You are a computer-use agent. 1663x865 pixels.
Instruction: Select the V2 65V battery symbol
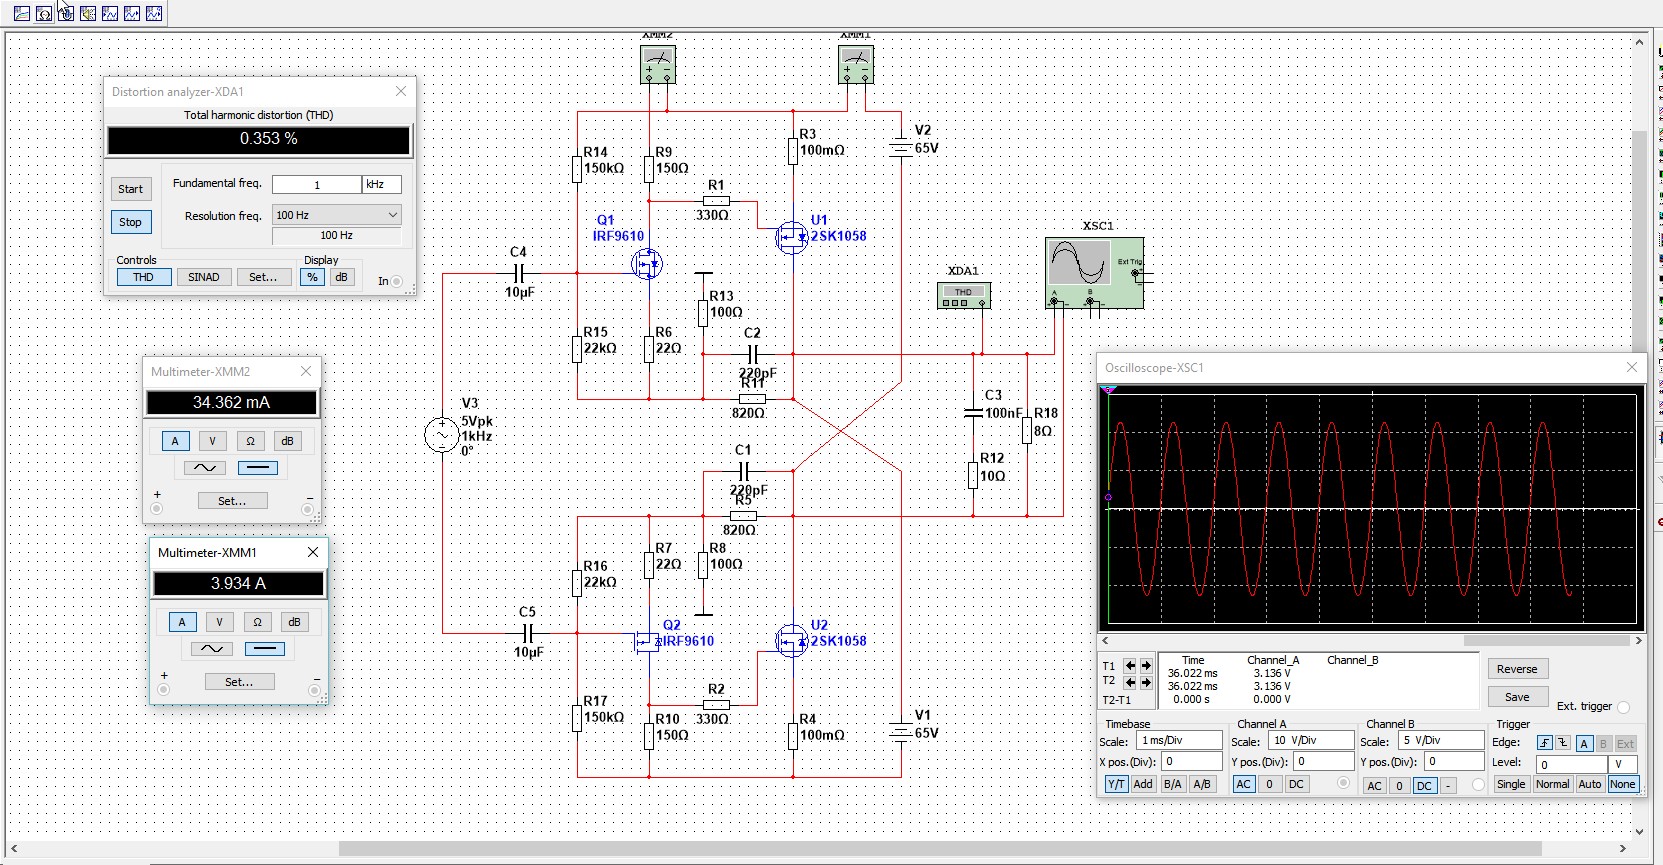[901, 147]
